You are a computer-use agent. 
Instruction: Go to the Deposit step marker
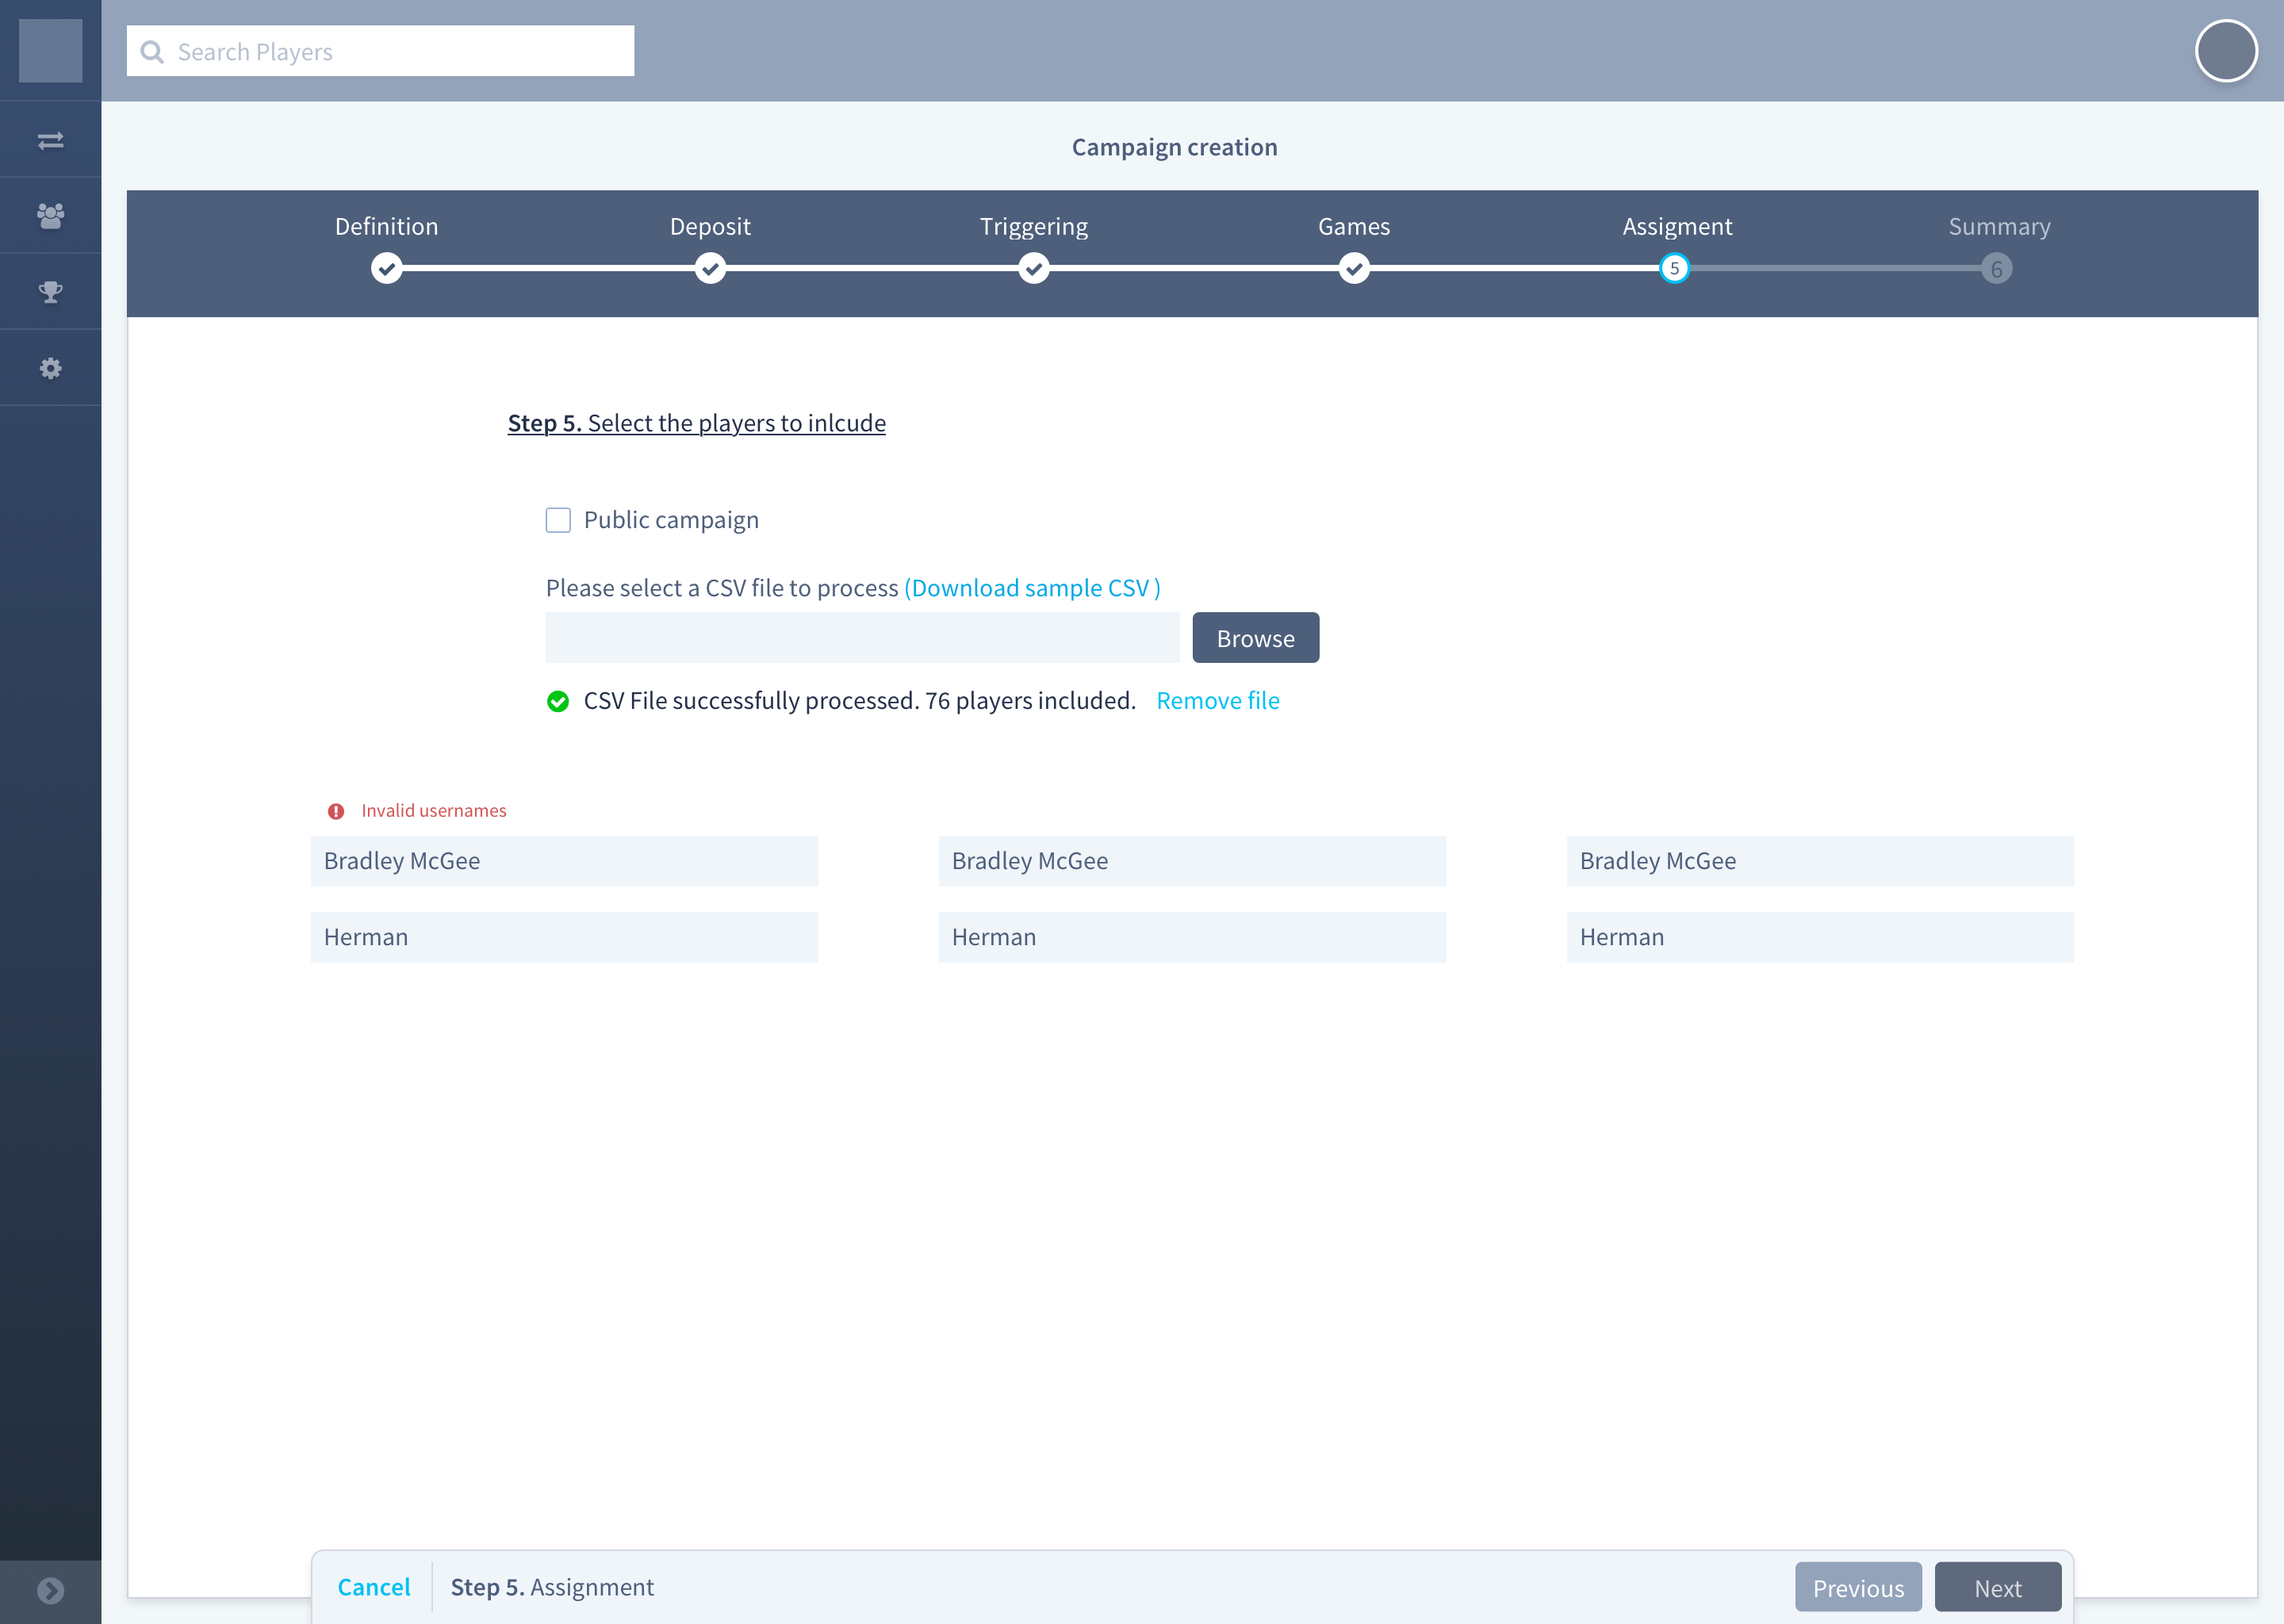pyautogui.click(x=710, y=268)
